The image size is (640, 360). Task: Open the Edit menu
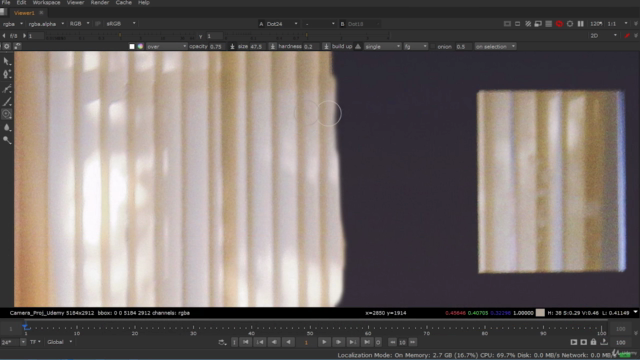[21, 3]
